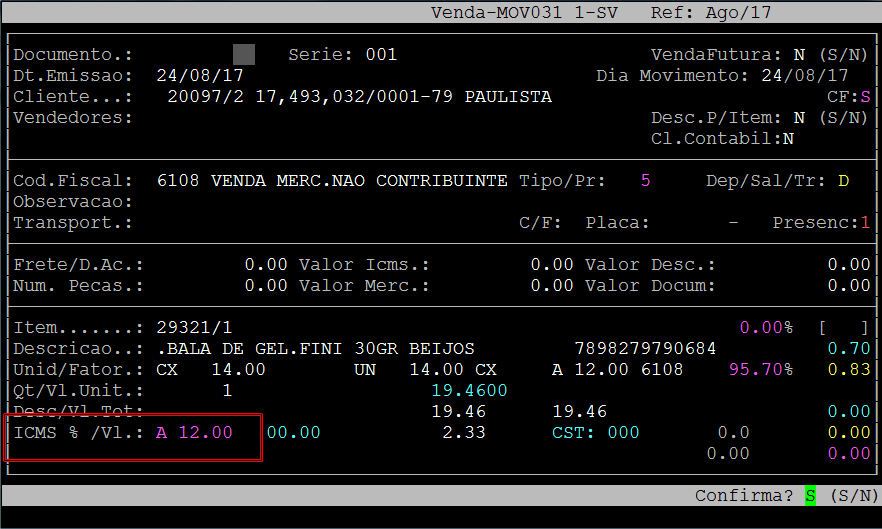Select the Tipo/Pr value 5
Image resolution: width=882 pixels, height=529 pixels.
click(x=645, y=181)
